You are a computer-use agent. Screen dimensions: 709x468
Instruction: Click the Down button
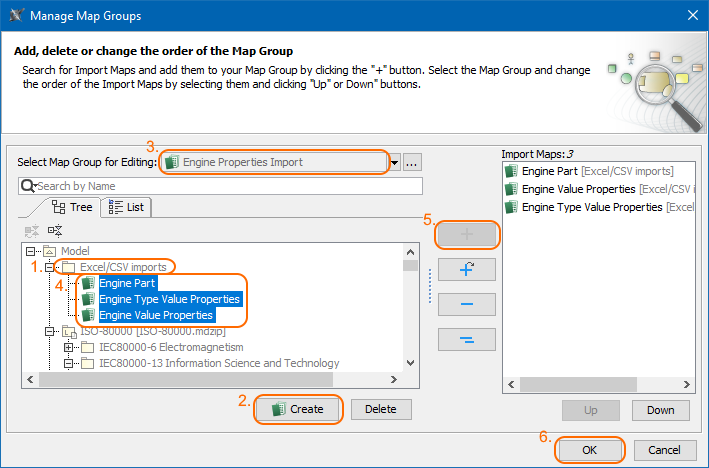point(660,410)
